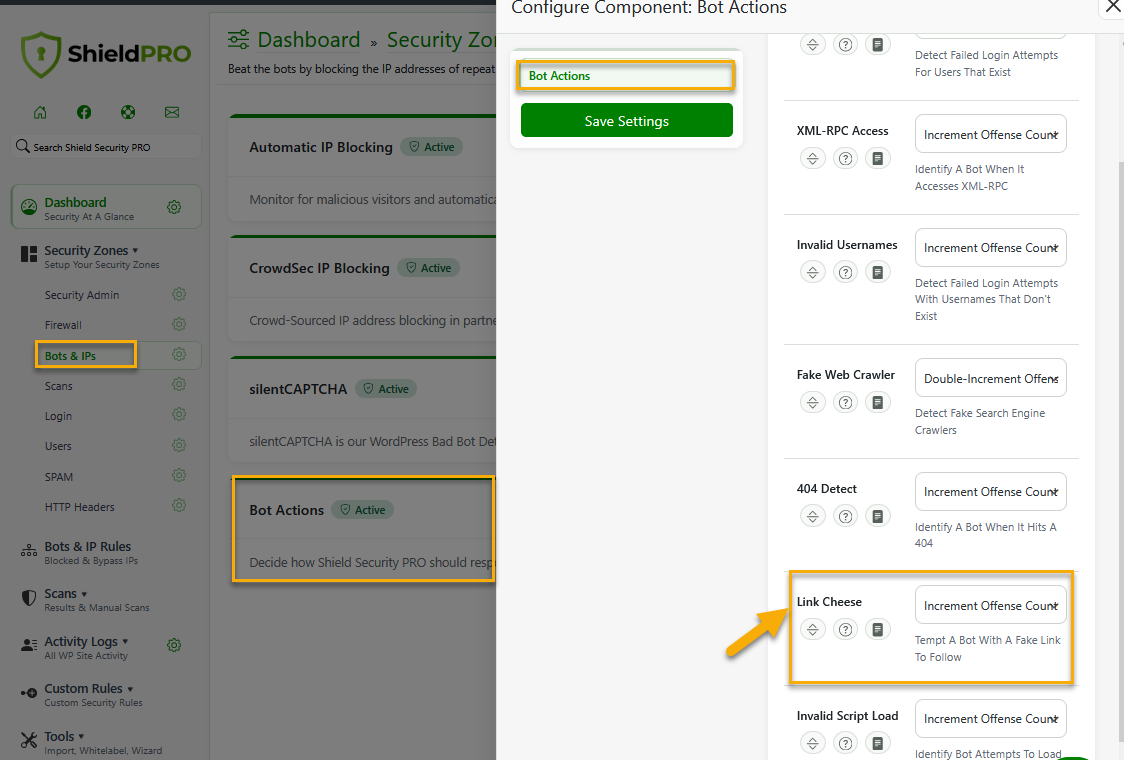Close the Configure Component panel
Image resolution: width=1124 pixels, height=760 pixels.
(x=1113, y=6)
